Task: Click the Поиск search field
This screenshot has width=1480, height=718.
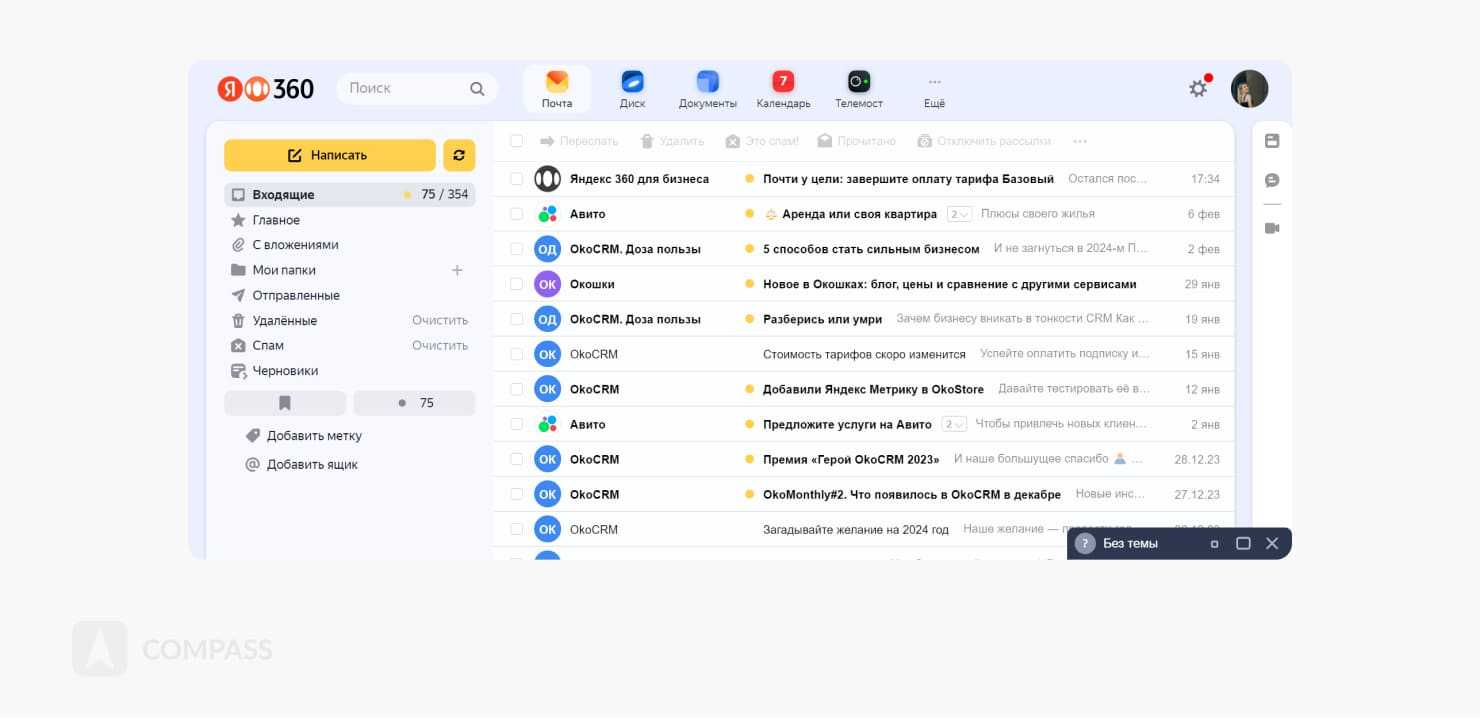Action: click(405, 88)
